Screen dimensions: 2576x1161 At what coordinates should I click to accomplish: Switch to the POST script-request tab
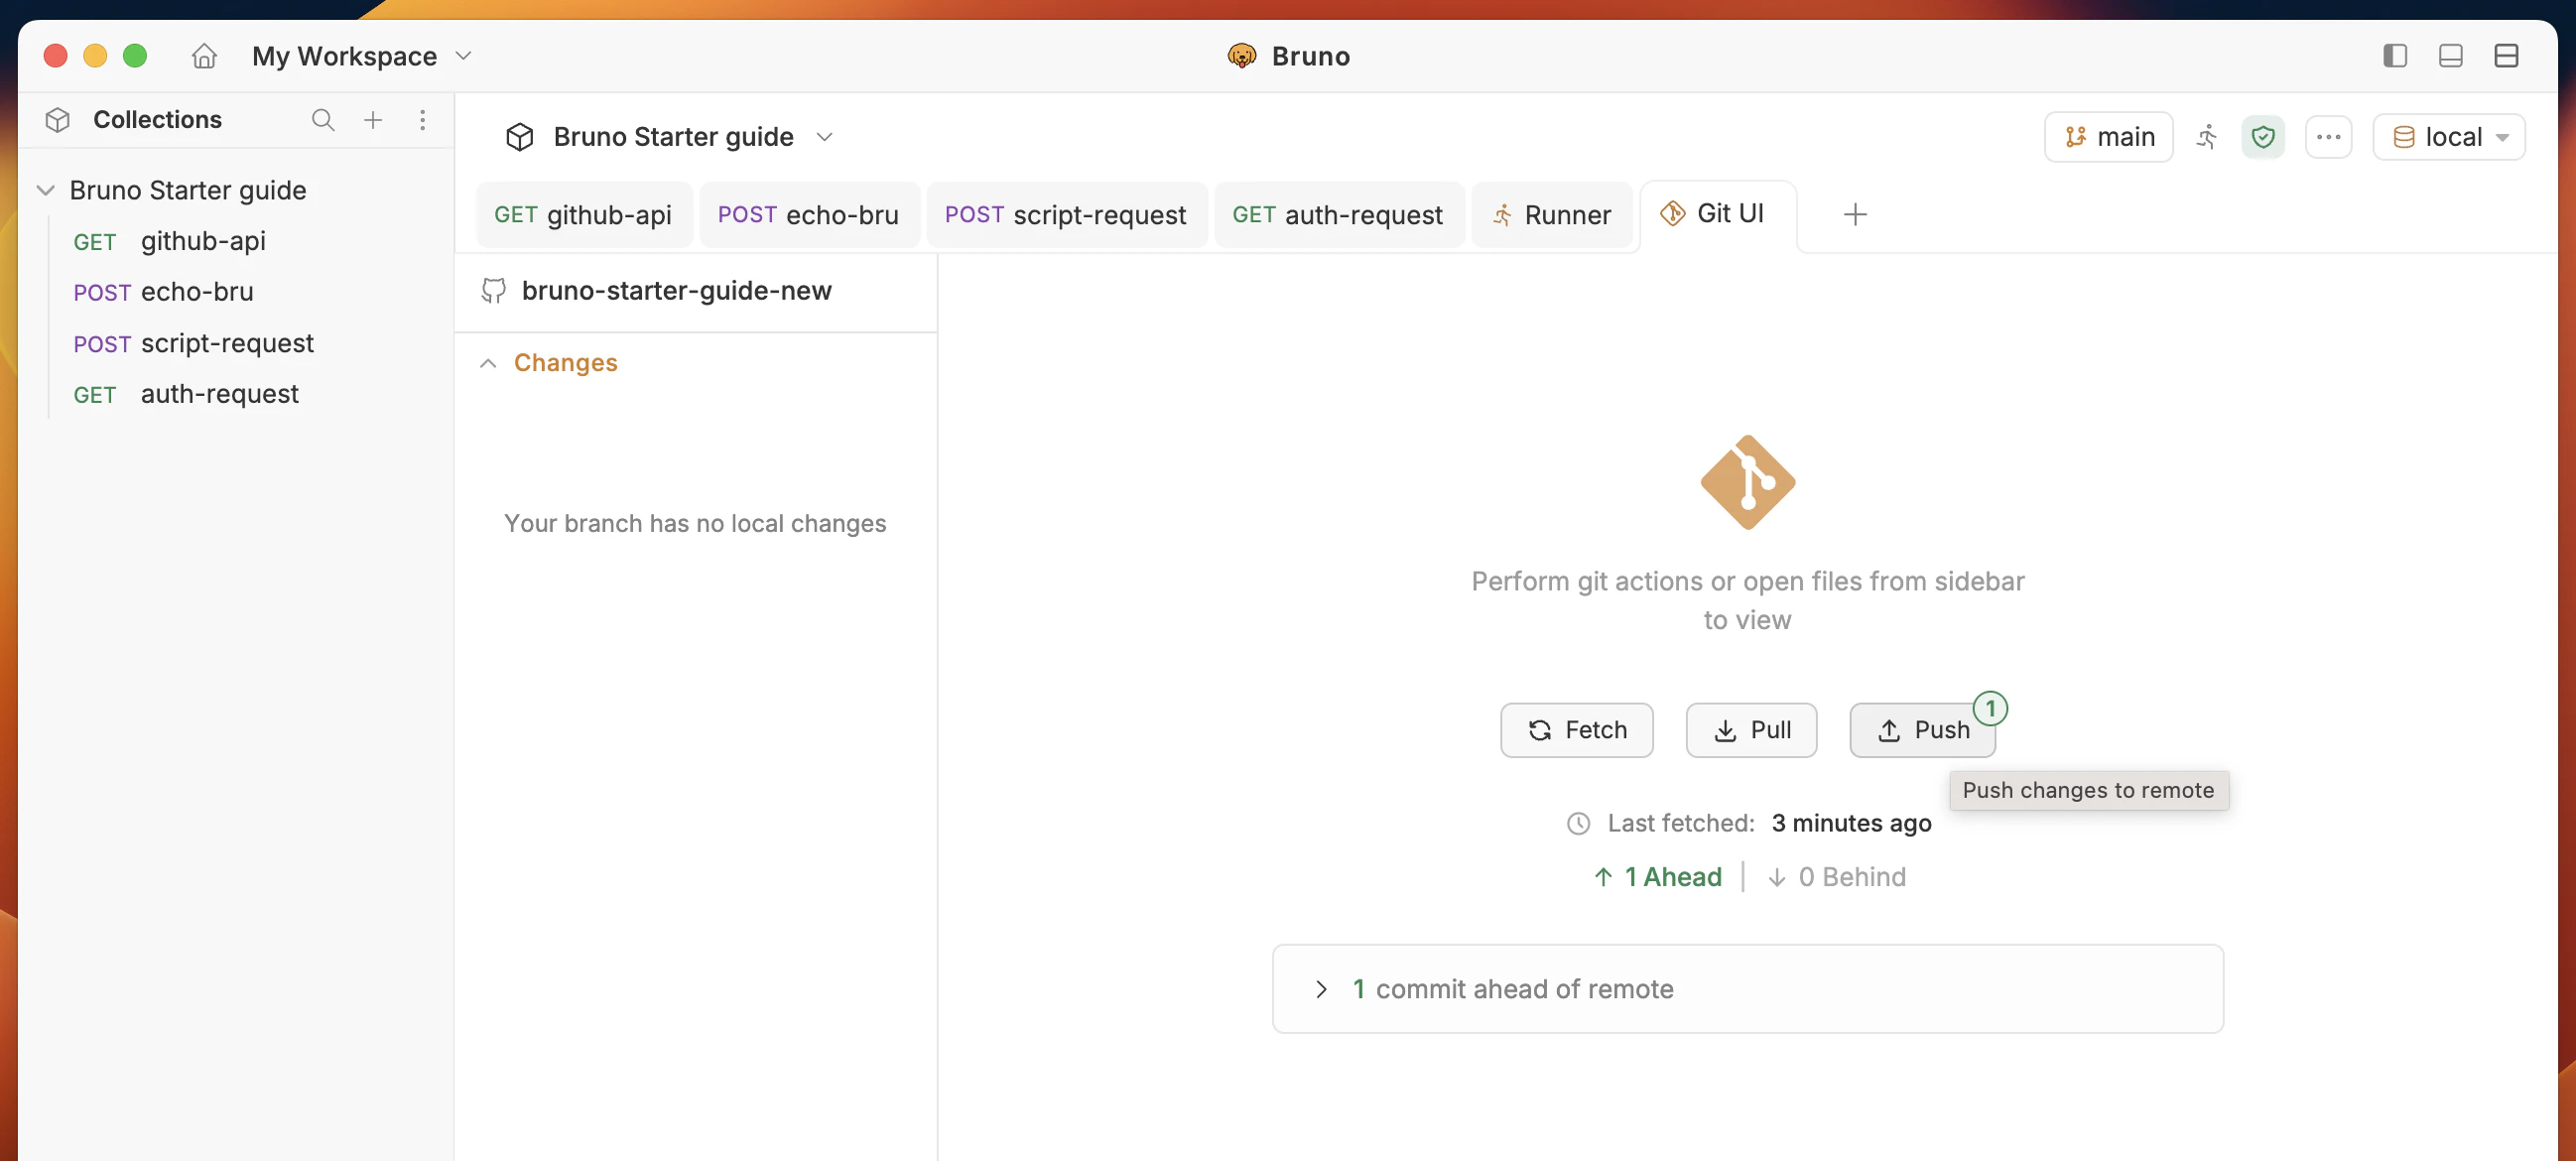[1065, 215]
